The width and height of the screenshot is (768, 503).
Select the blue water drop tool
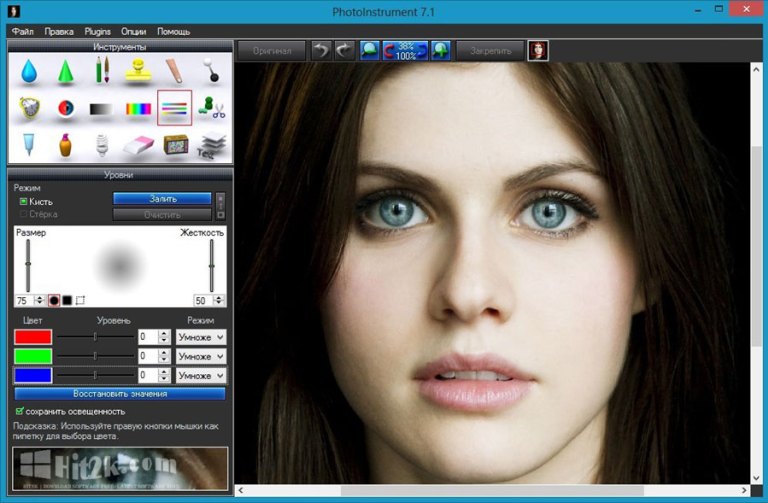tap(29, 72)
